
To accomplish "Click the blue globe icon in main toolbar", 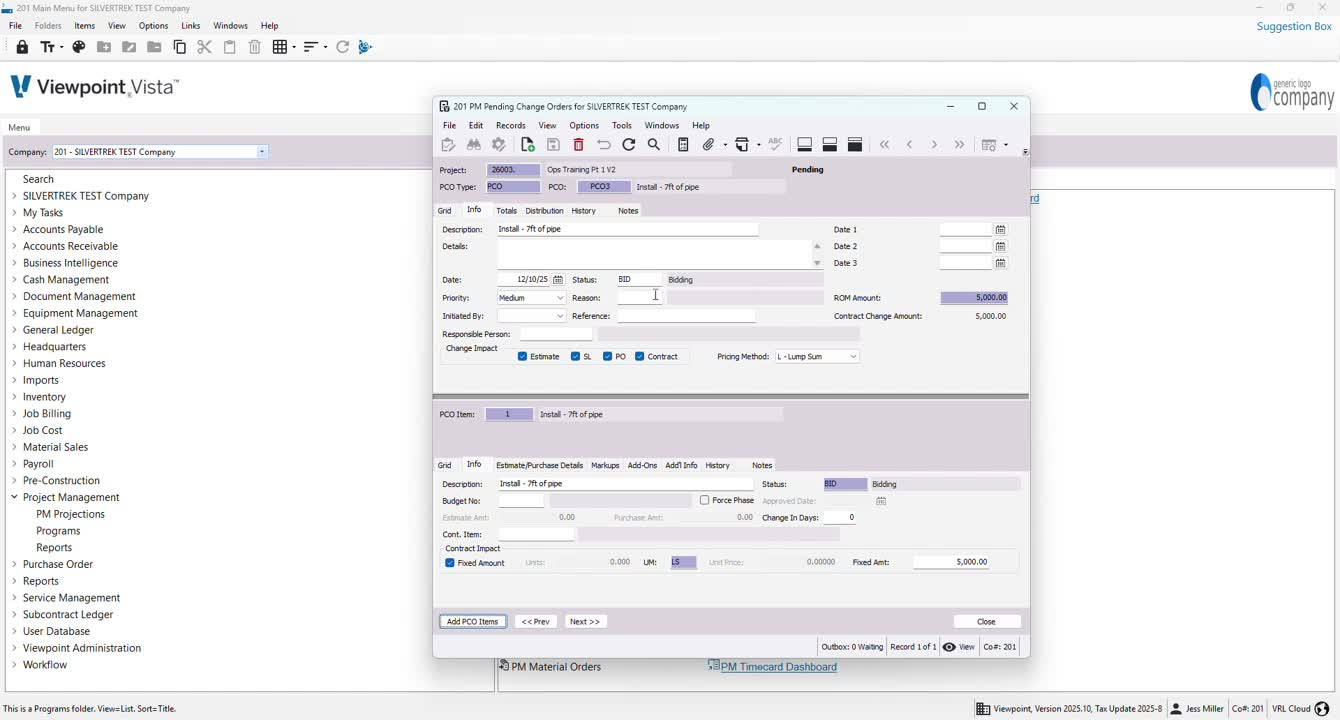I will pos(365,47).
